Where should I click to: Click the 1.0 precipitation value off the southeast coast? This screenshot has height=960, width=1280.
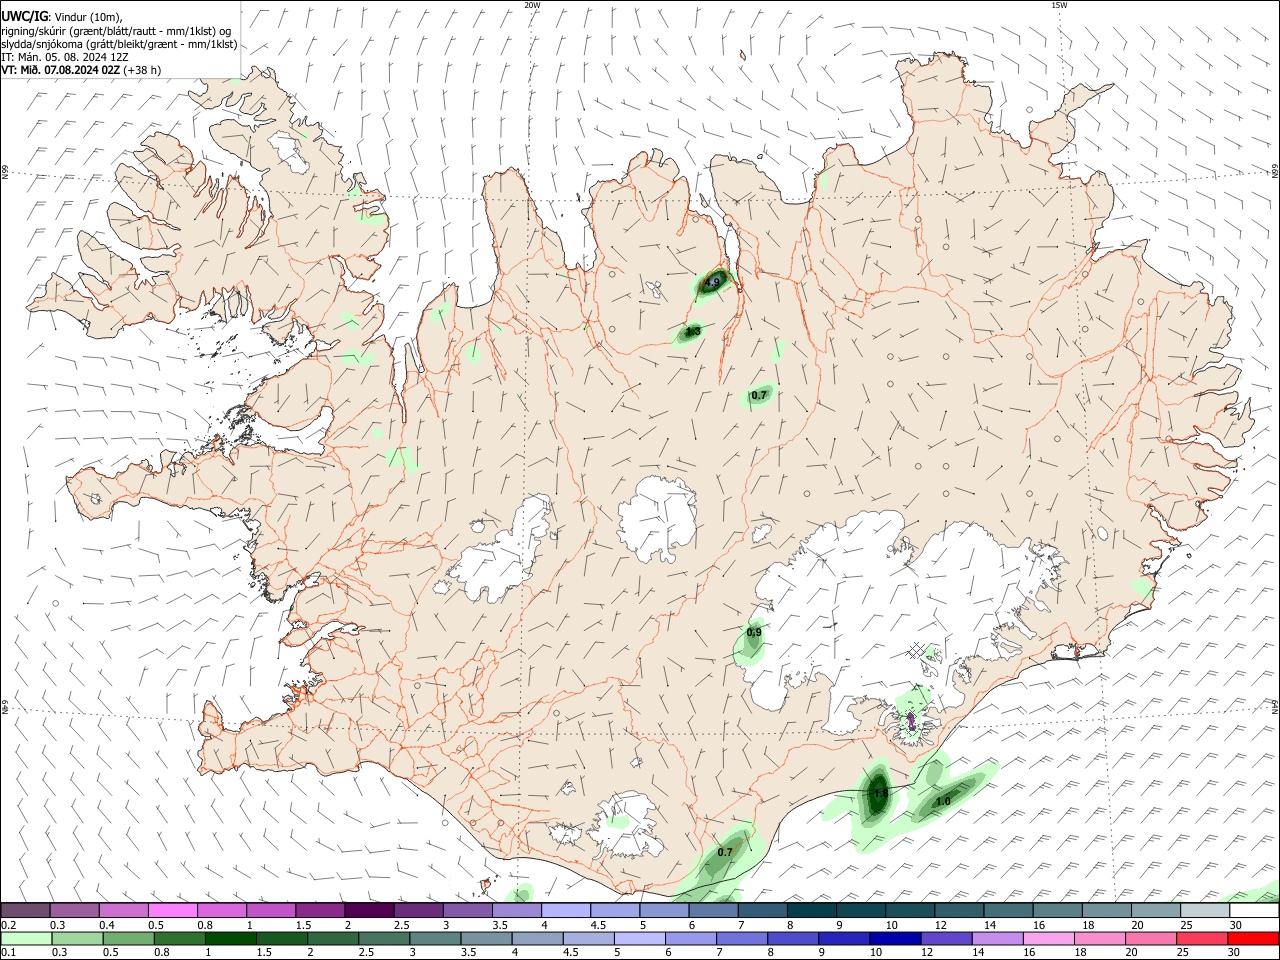pyautogui.click(x=943, y=802)
